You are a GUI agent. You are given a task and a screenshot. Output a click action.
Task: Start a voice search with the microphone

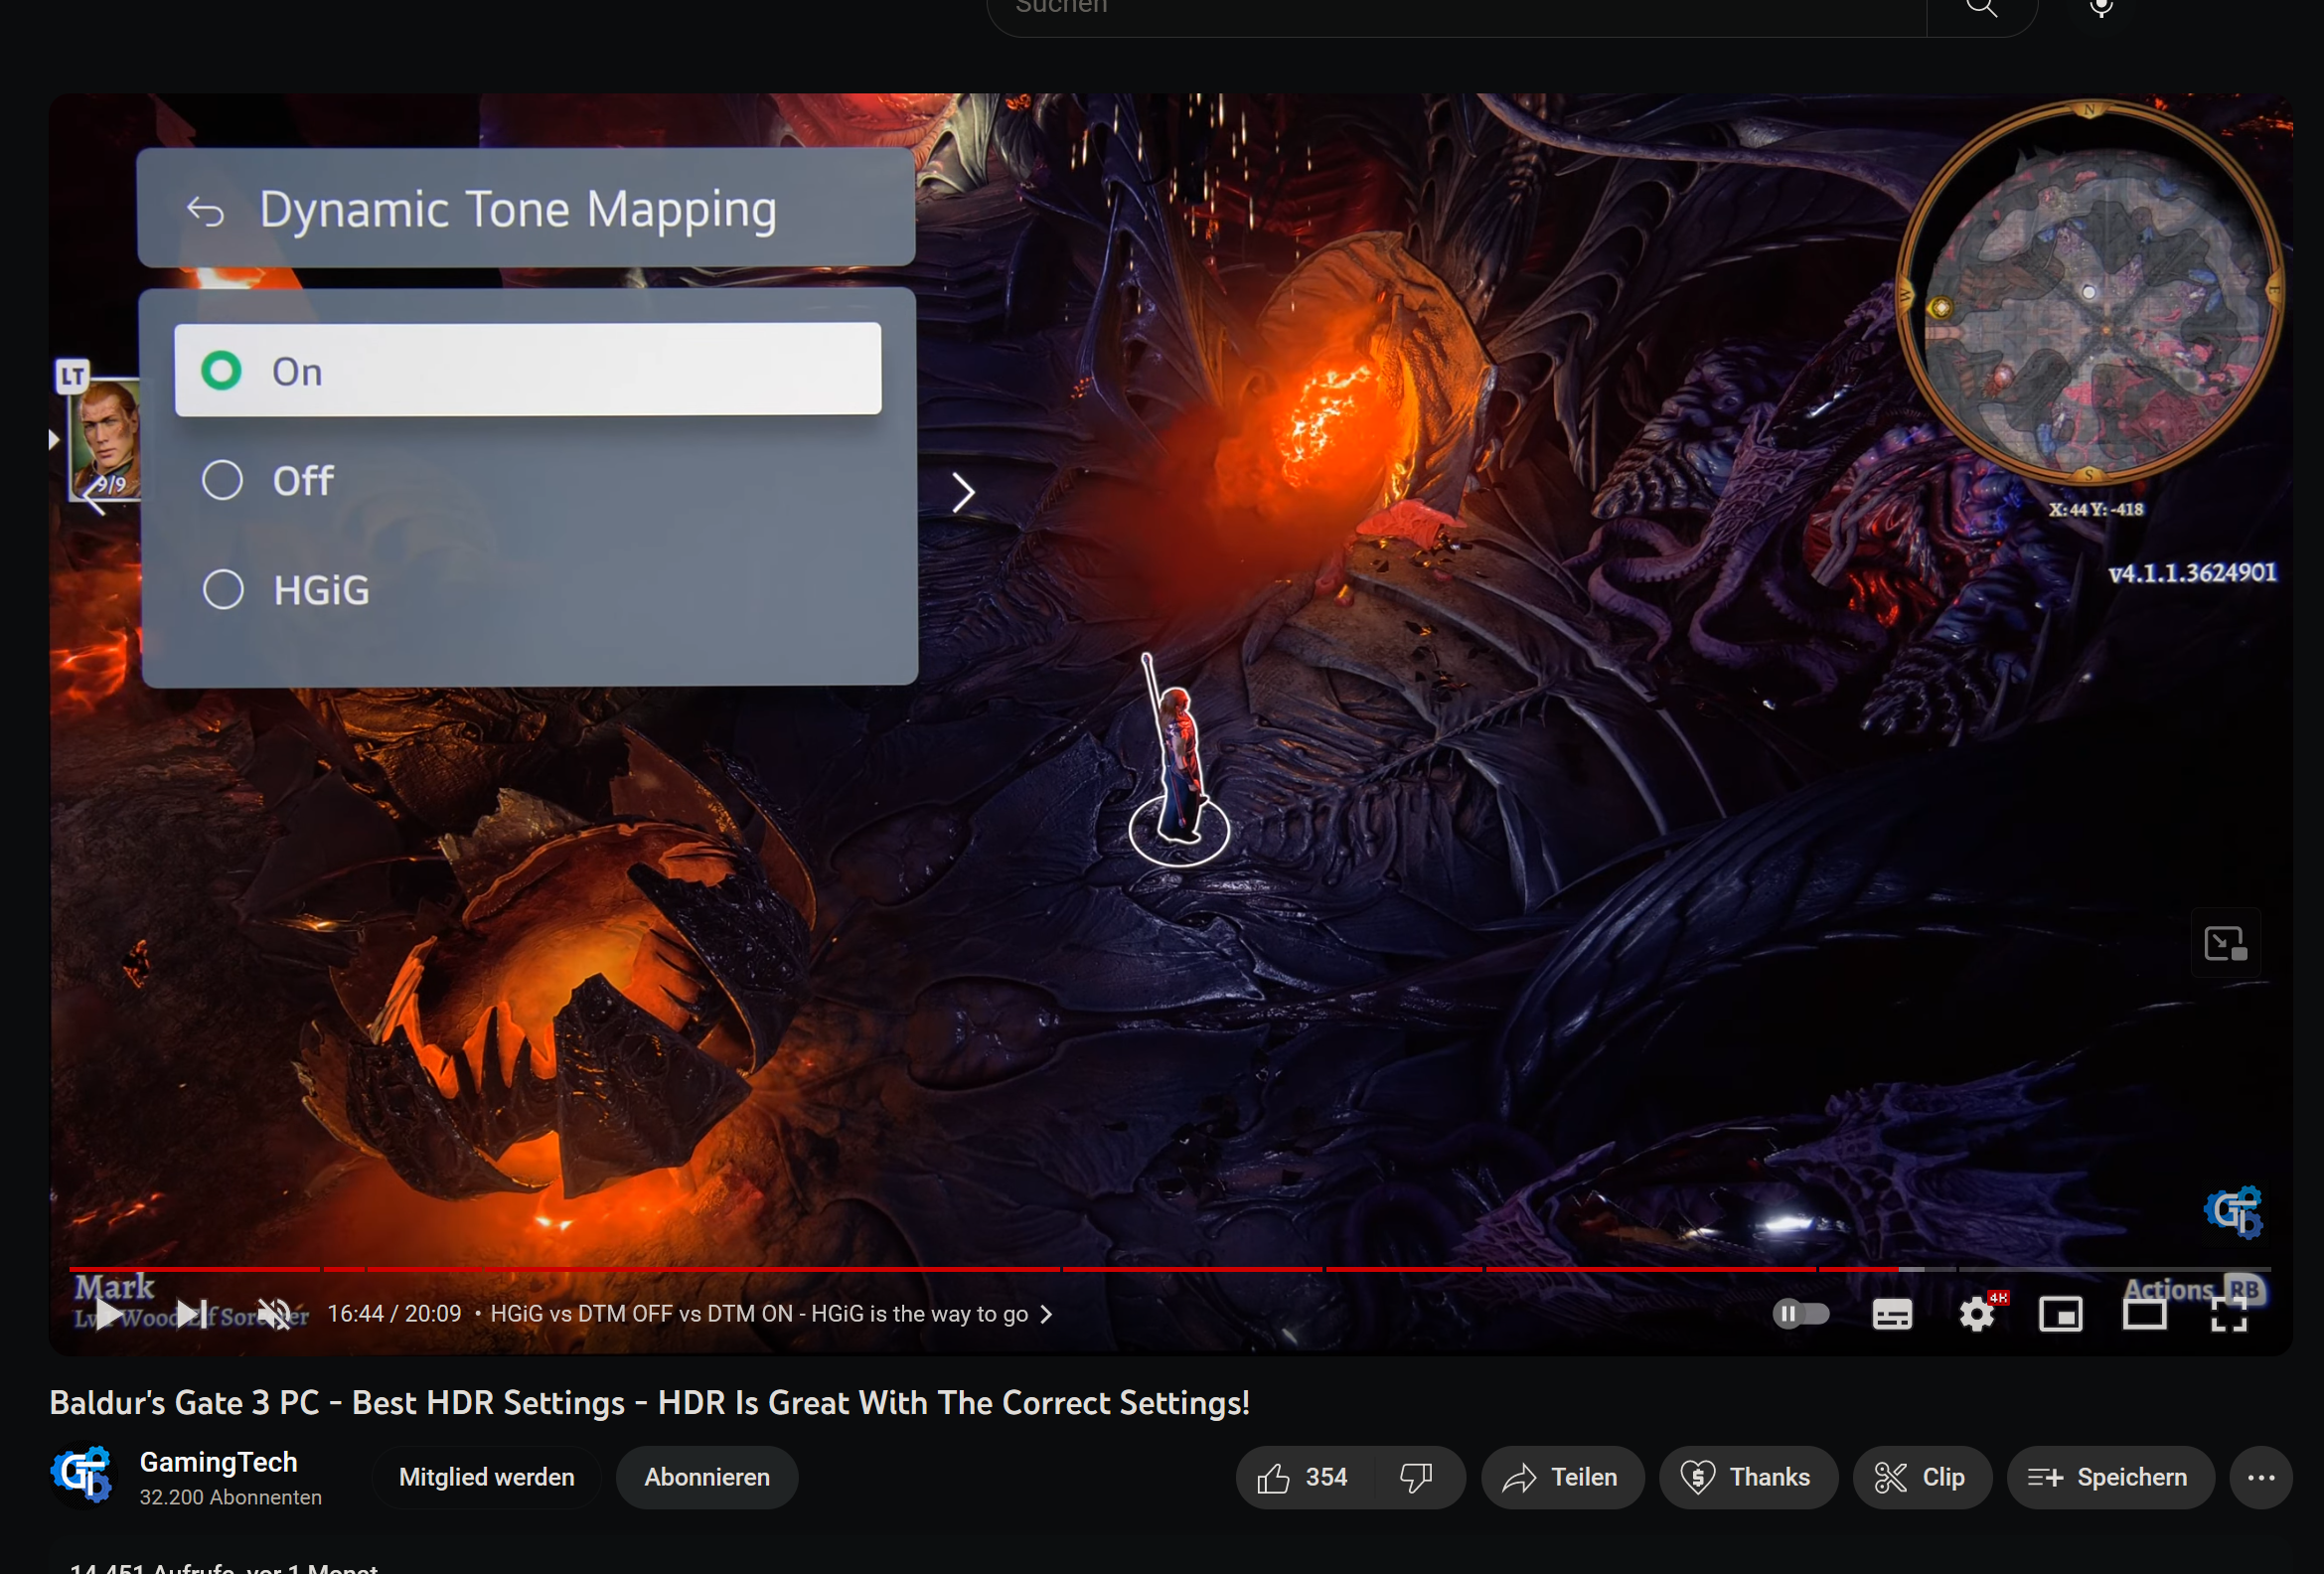2100,8
